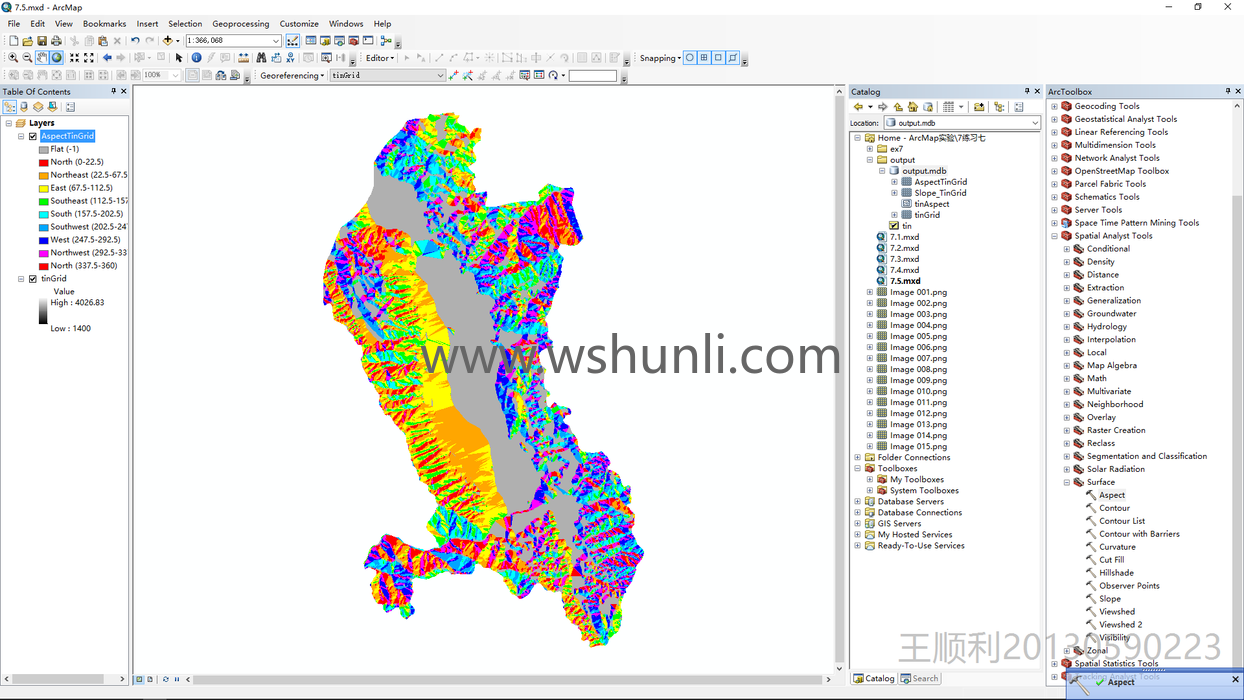
Task: Click Catalog Up One Level icon
Action: pyautogui.click(x=898, y=107)
